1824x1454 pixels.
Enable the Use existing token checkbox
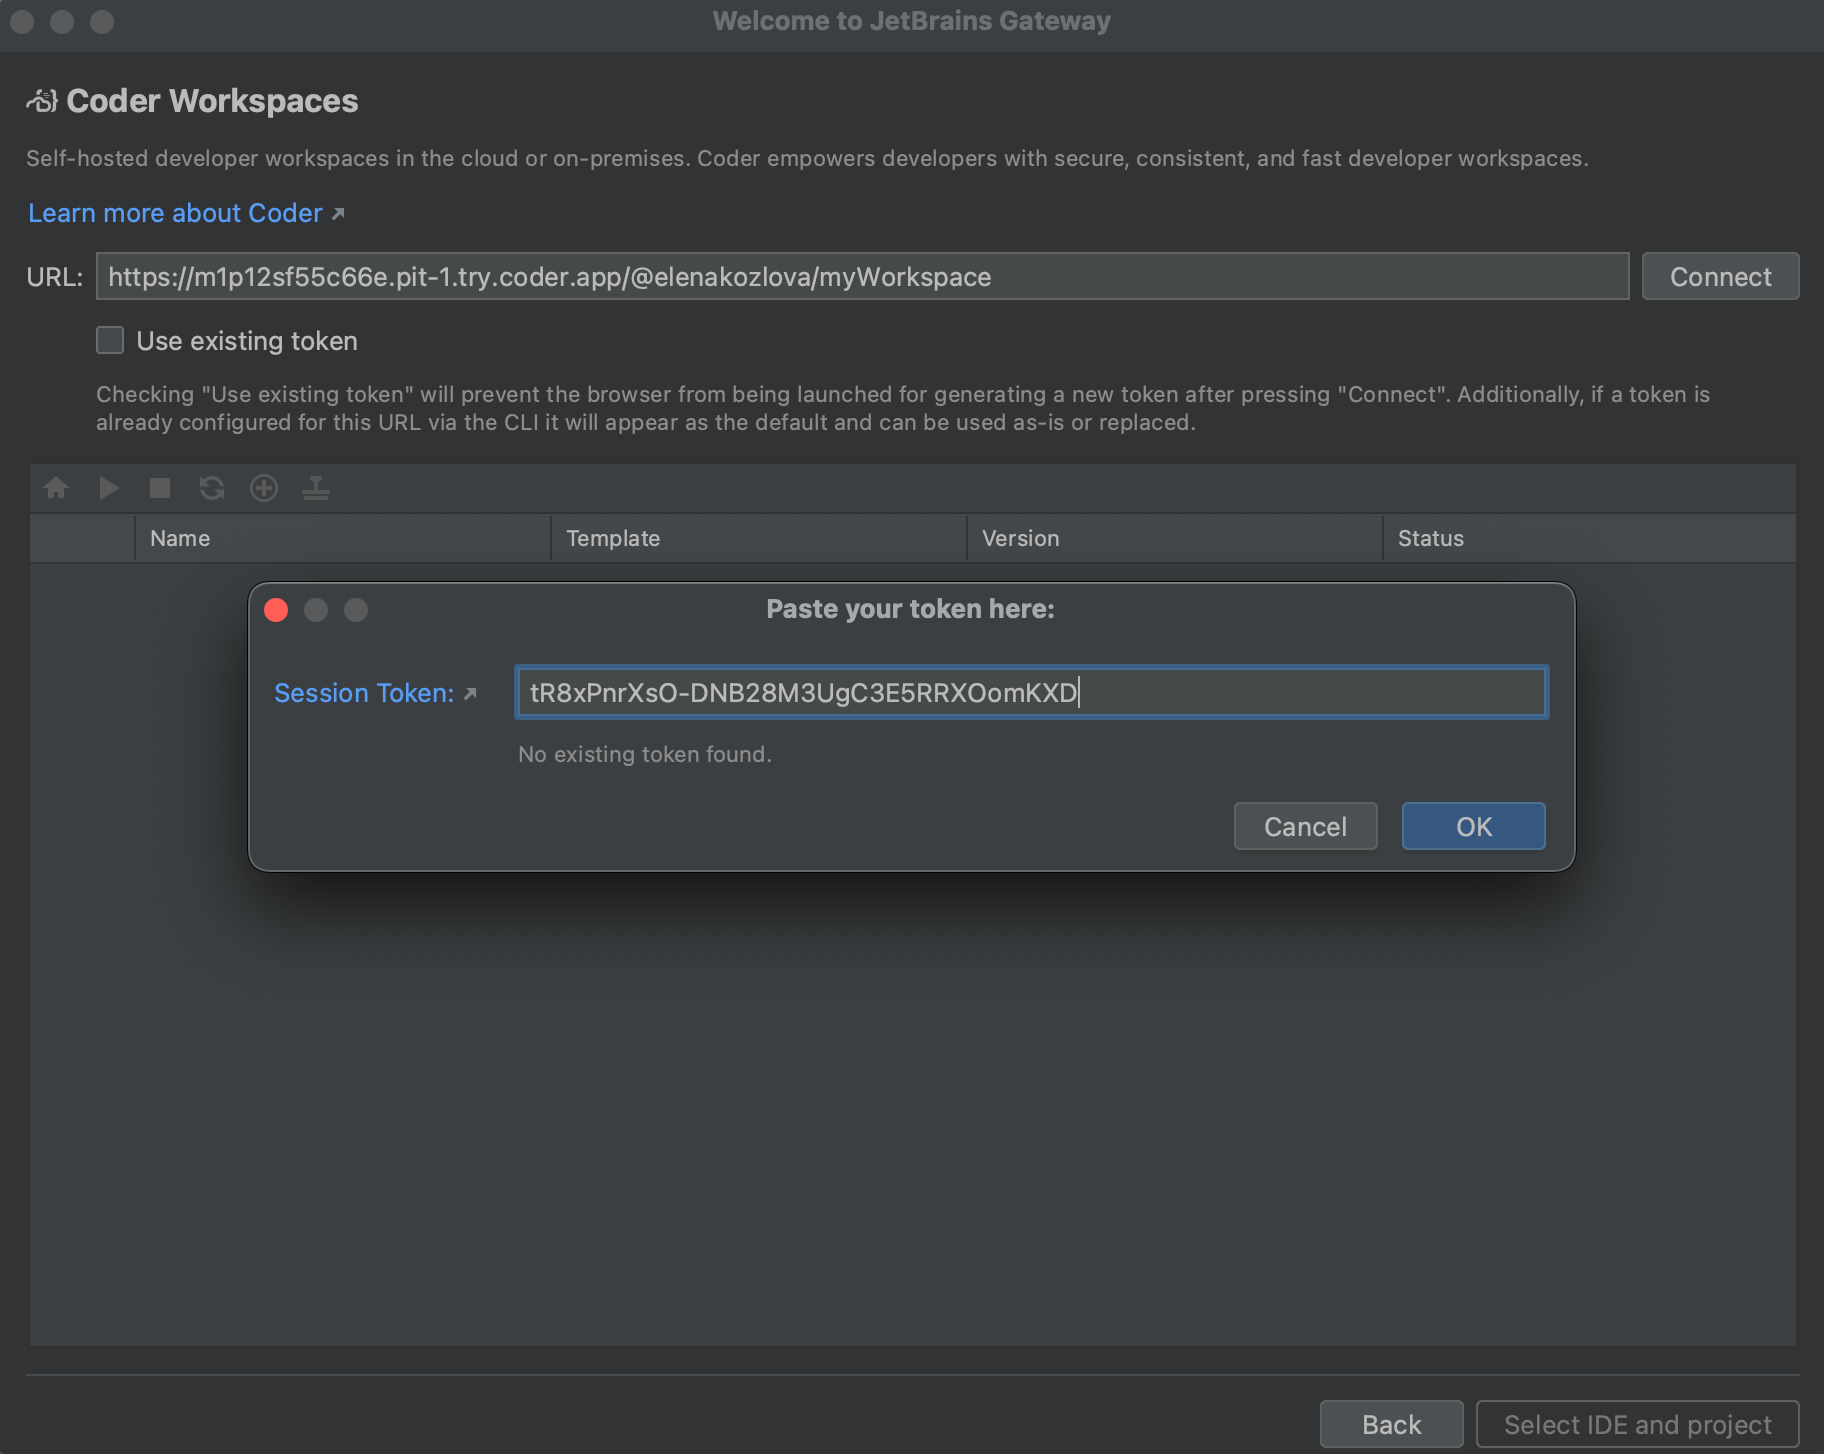[x=110, y=341]
